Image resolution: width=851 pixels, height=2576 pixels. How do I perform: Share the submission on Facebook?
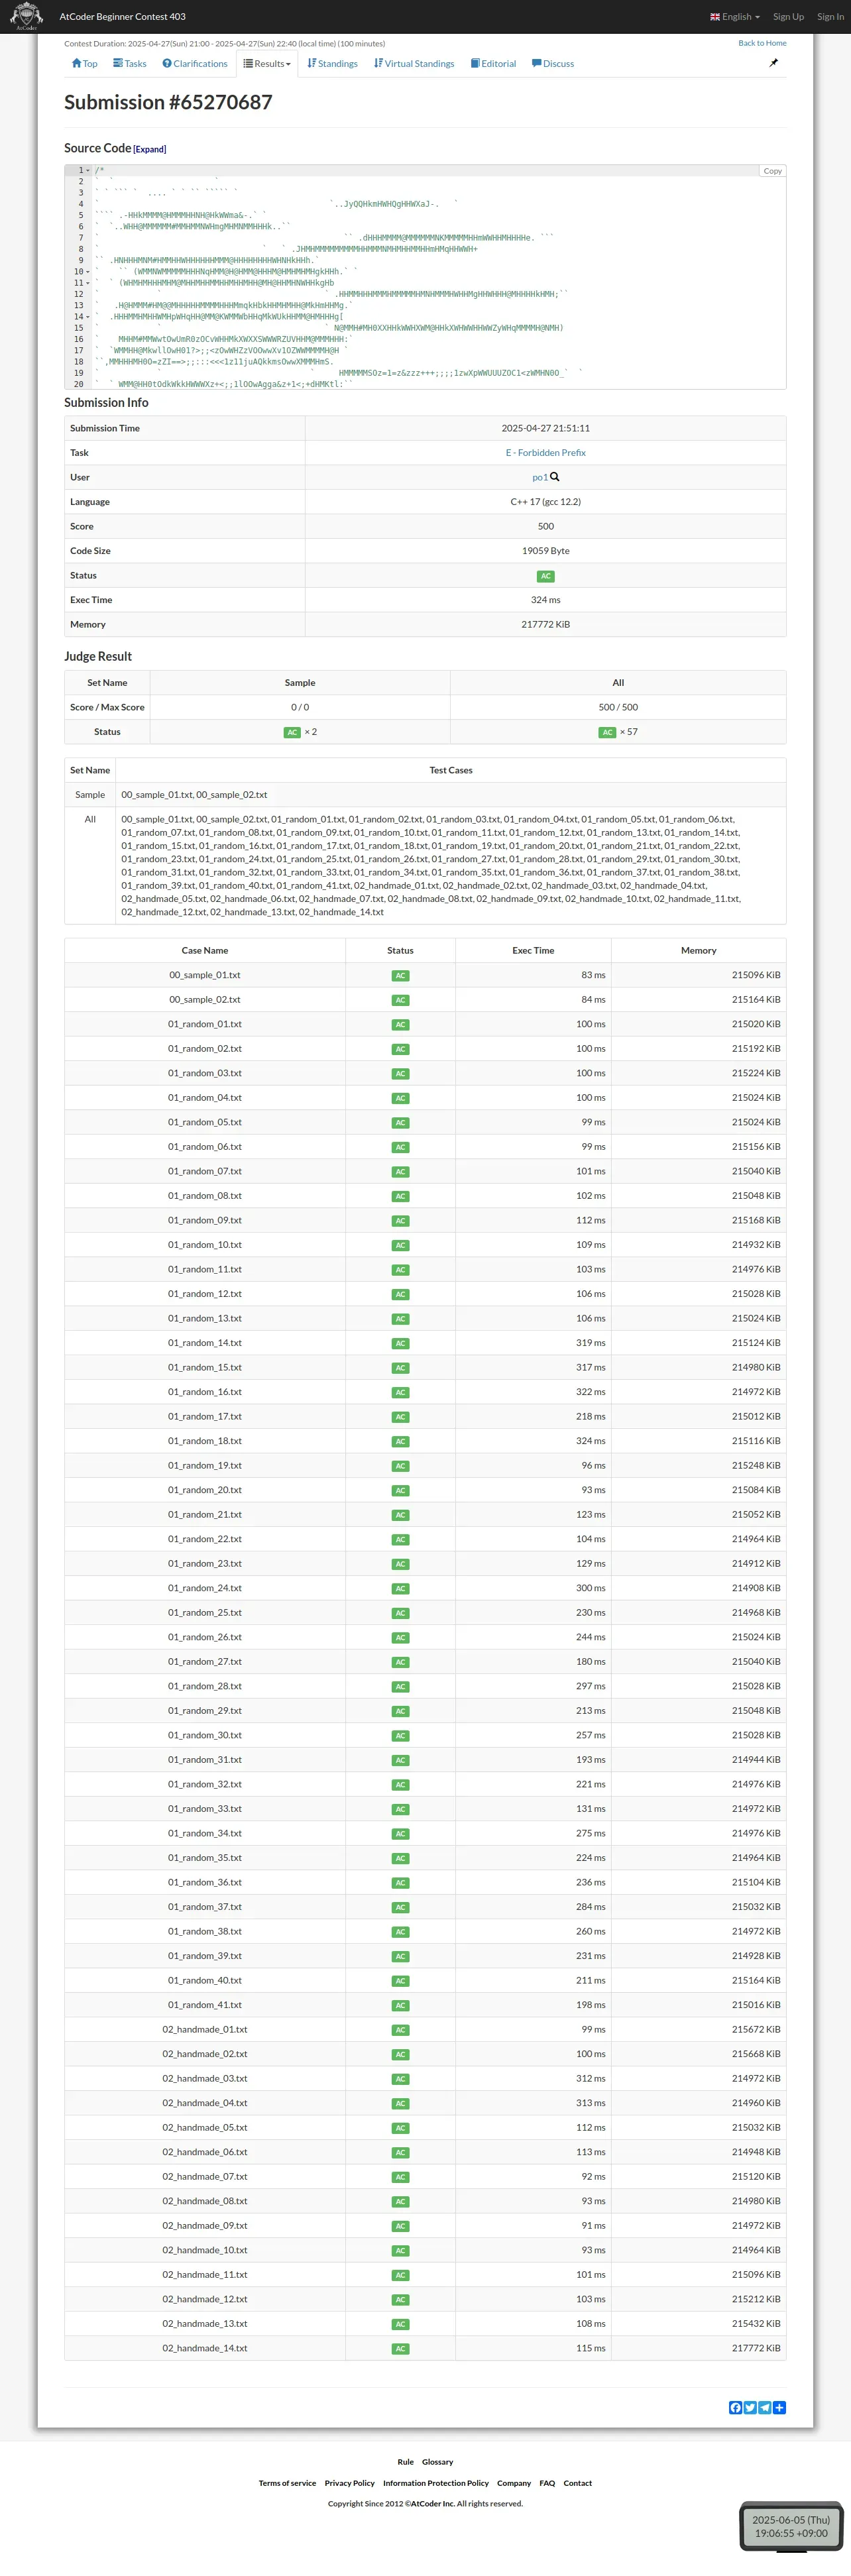click(x=735, y=2407)
